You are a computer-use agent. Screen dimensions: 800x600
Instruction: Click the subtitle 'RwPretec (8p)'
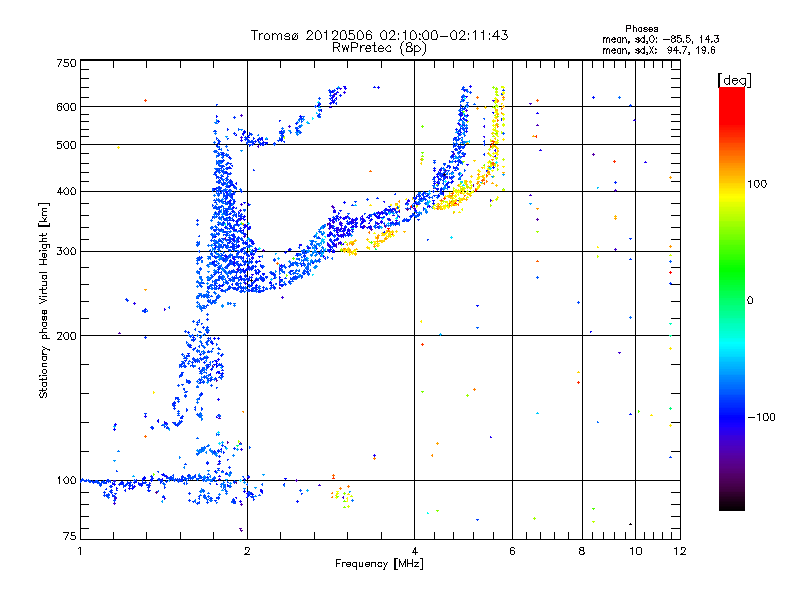[x=379, y=48]
